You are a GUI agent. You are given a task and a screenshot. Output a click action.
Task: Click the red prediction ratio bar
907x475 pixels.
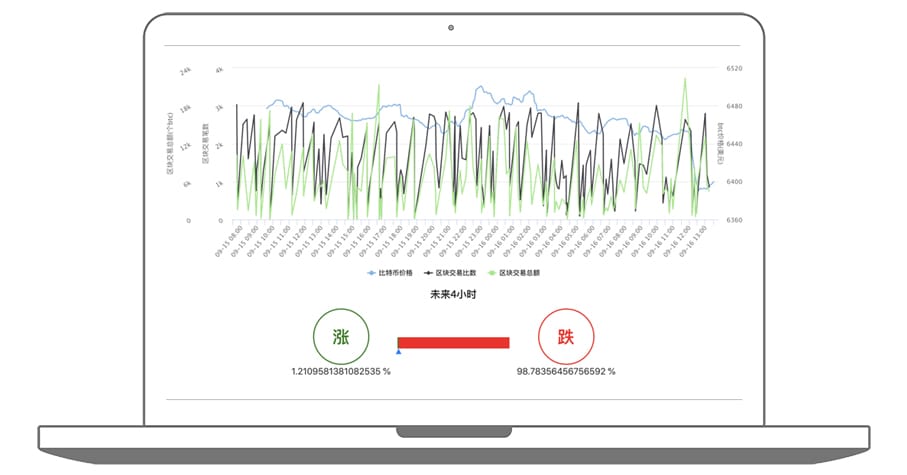(454, 343)
